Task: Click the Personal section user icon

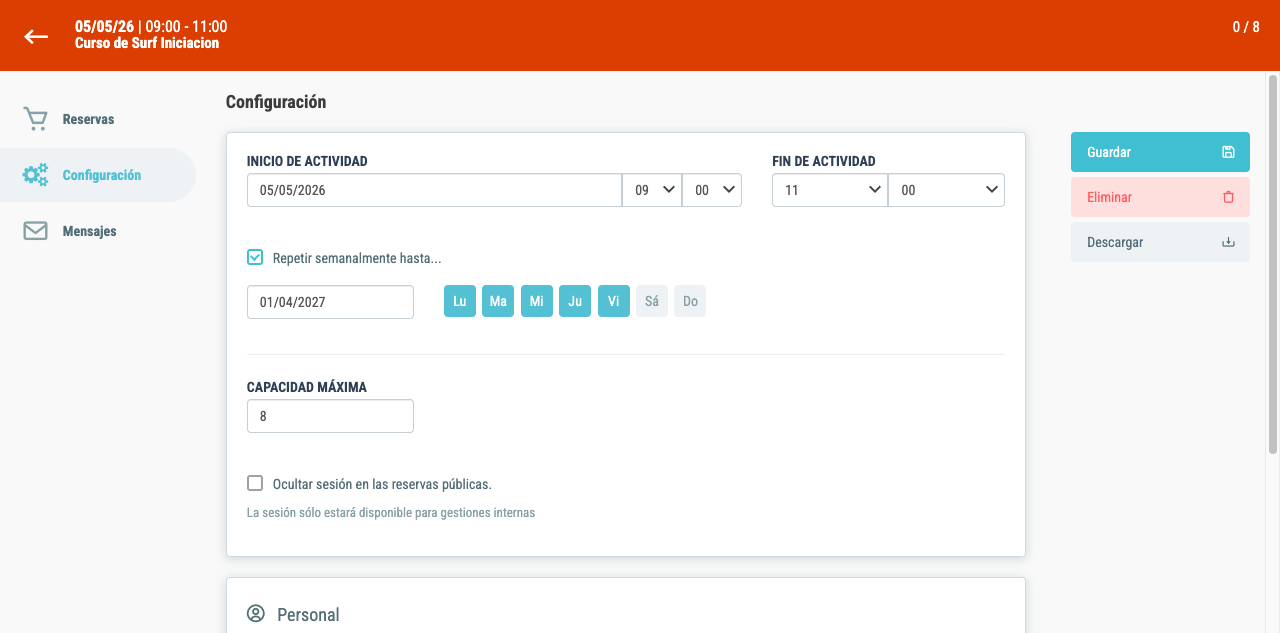Action: pyautogui.click(x=256, y=614)
